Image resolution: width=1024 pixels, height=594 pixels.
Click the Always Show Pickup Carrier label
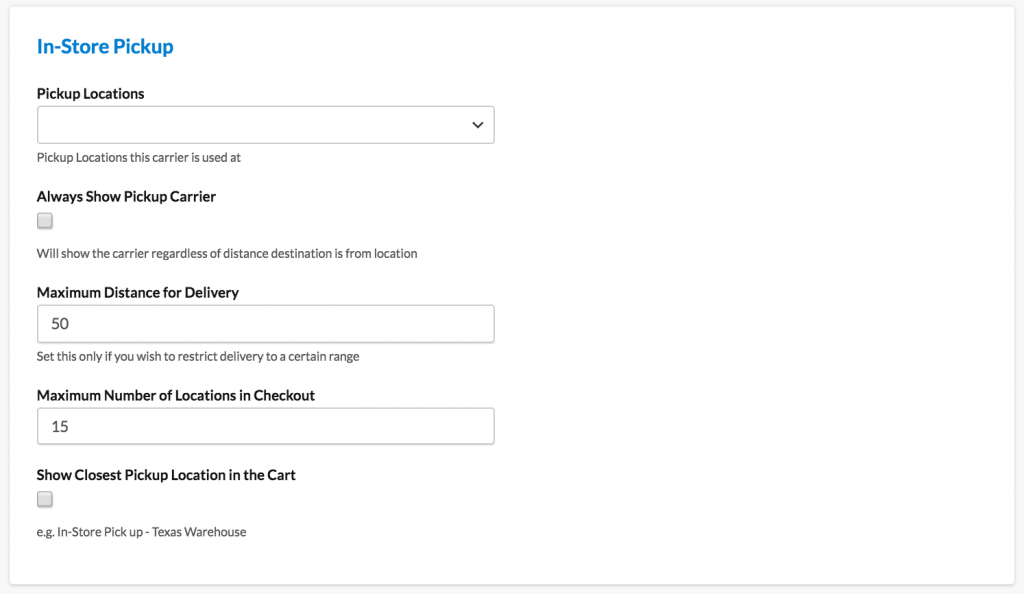[x=126, y=197]
